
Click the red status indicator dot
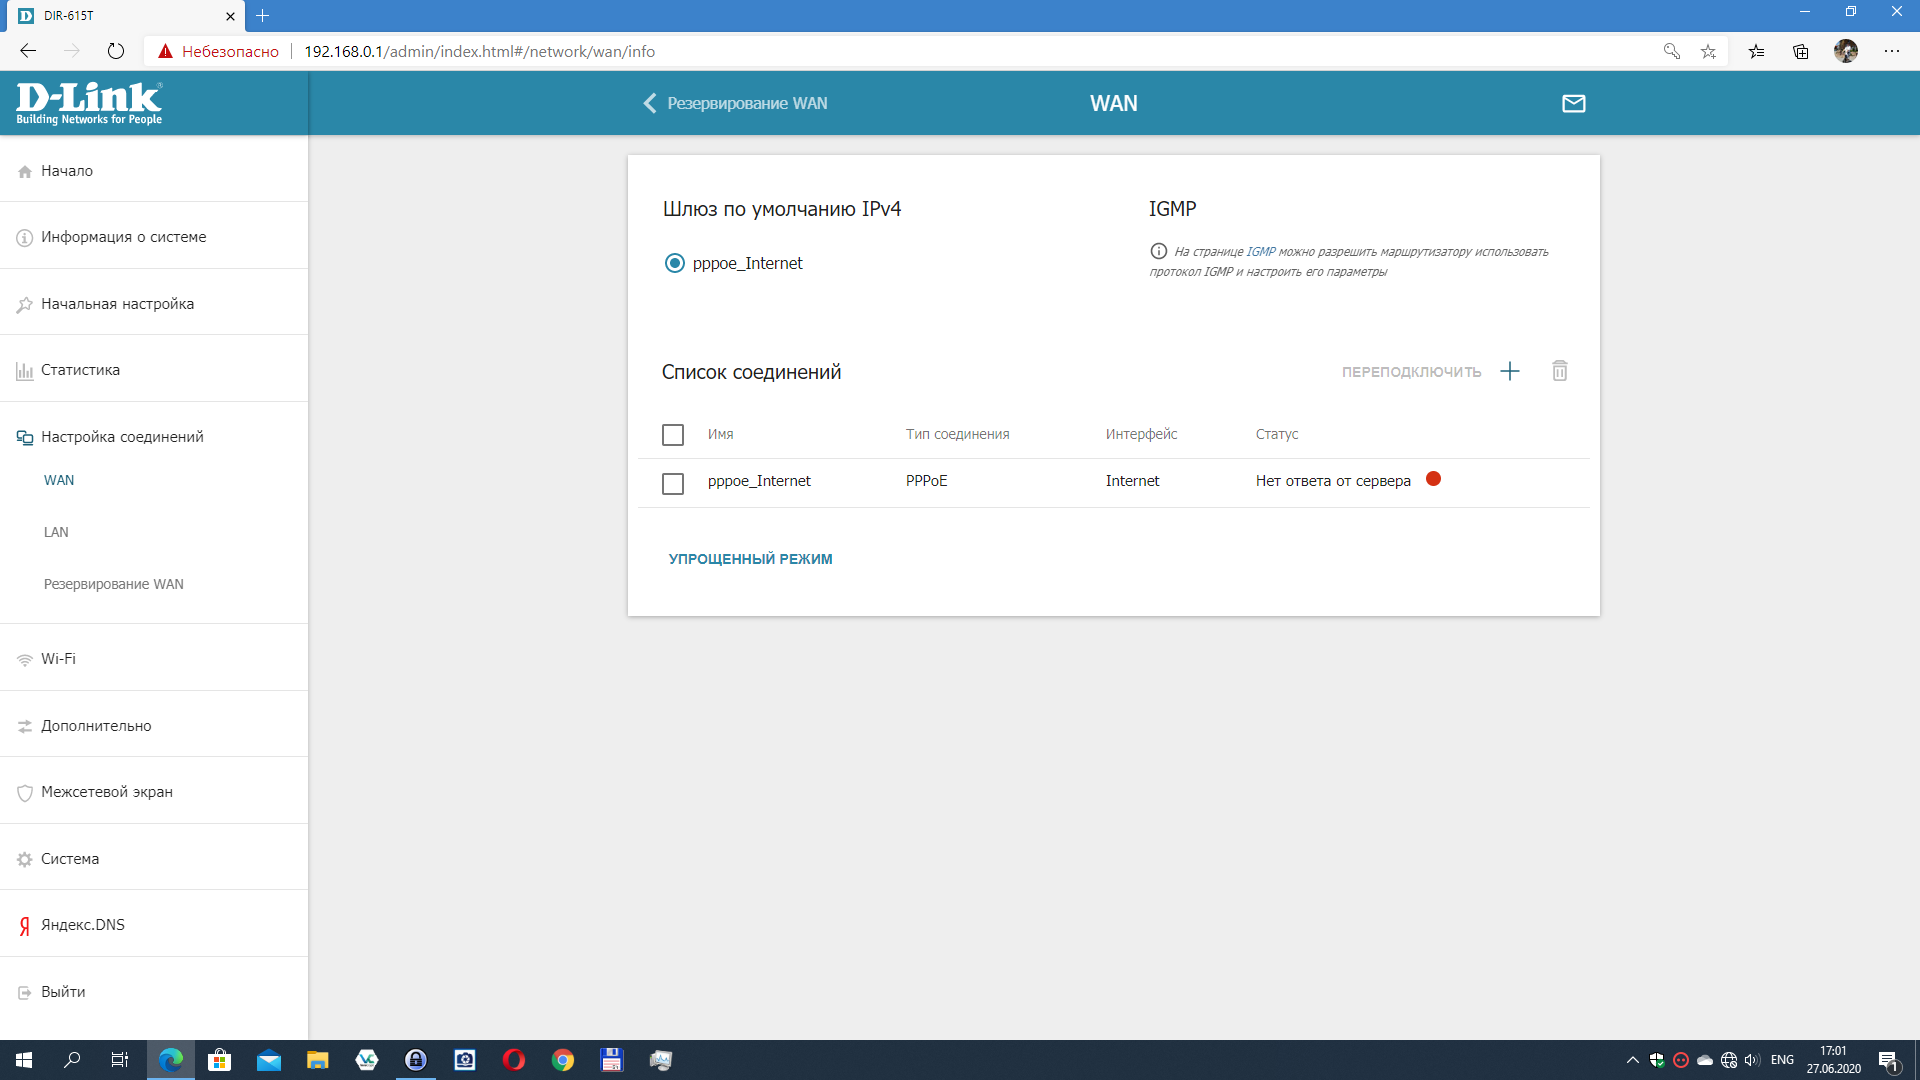pyautogui.click(x=1433, y=479)
